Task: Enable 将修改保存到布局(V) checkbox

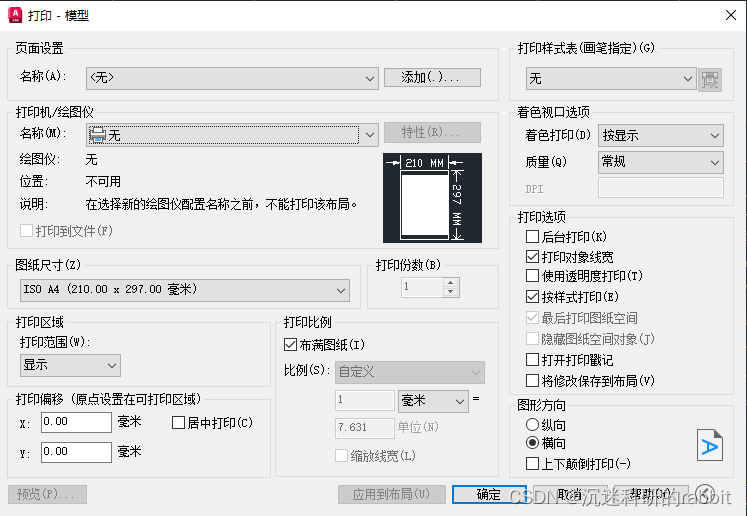Action: click(532, 381)
